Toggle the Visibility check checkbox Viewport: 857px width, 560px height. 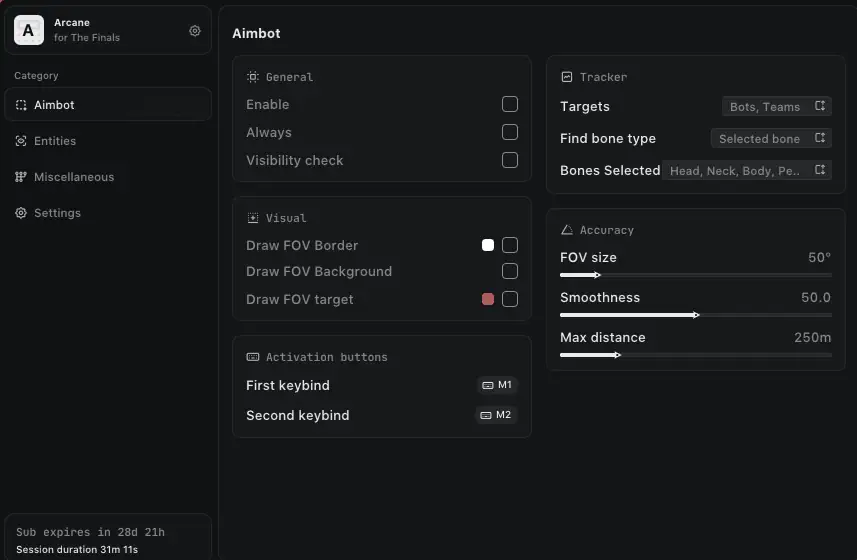(509, 160)
